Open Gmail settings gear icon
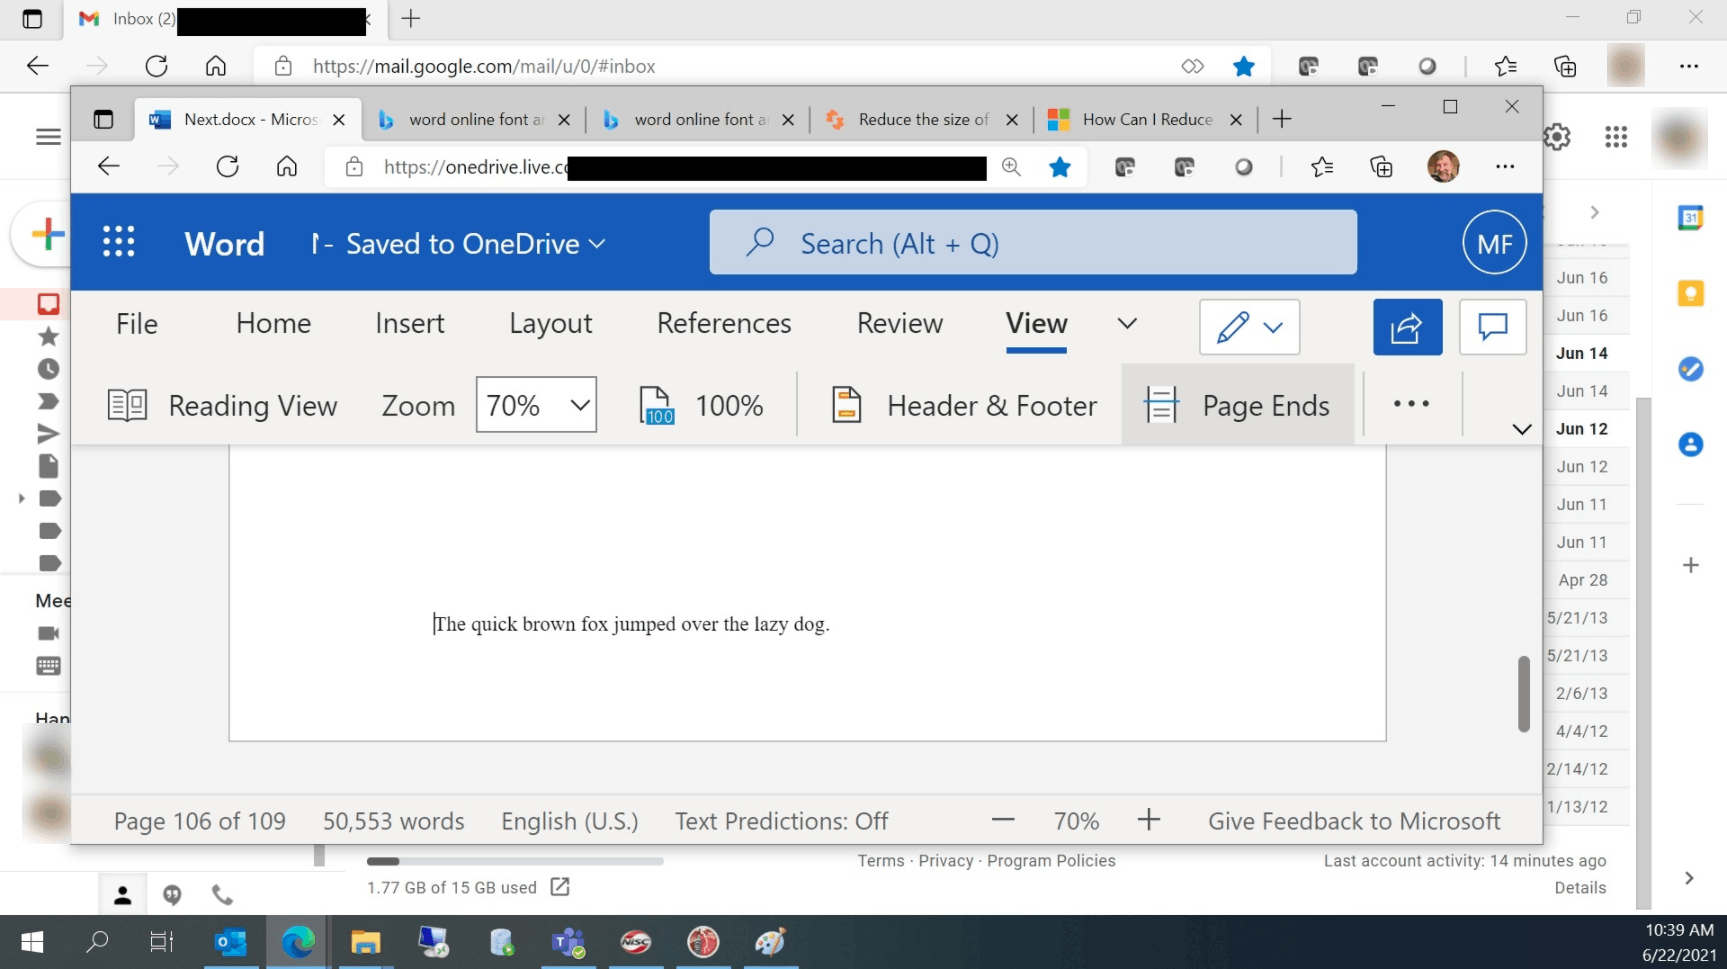This screenshot has width=1727, height=969. click(1558, 137)
